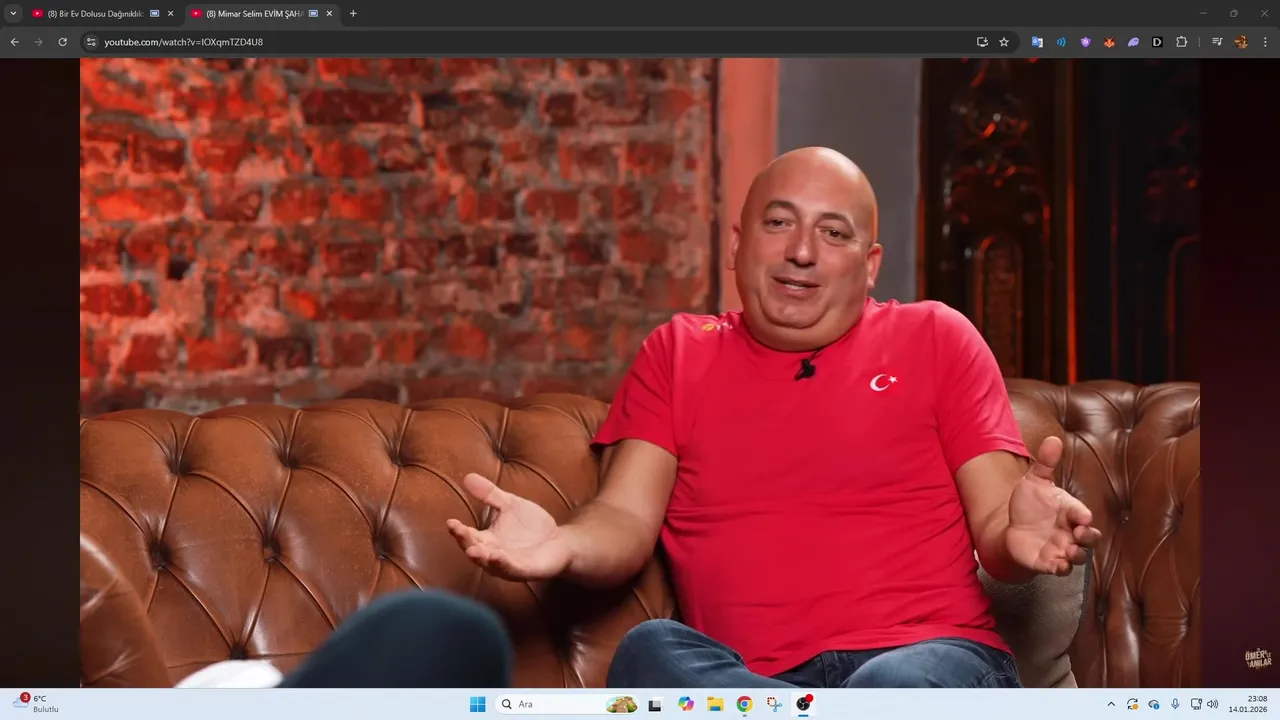Image resolution: width=1280 pixels, height=720 pixels.
Task: Open the media controls icon
Action: [1217, 42]
